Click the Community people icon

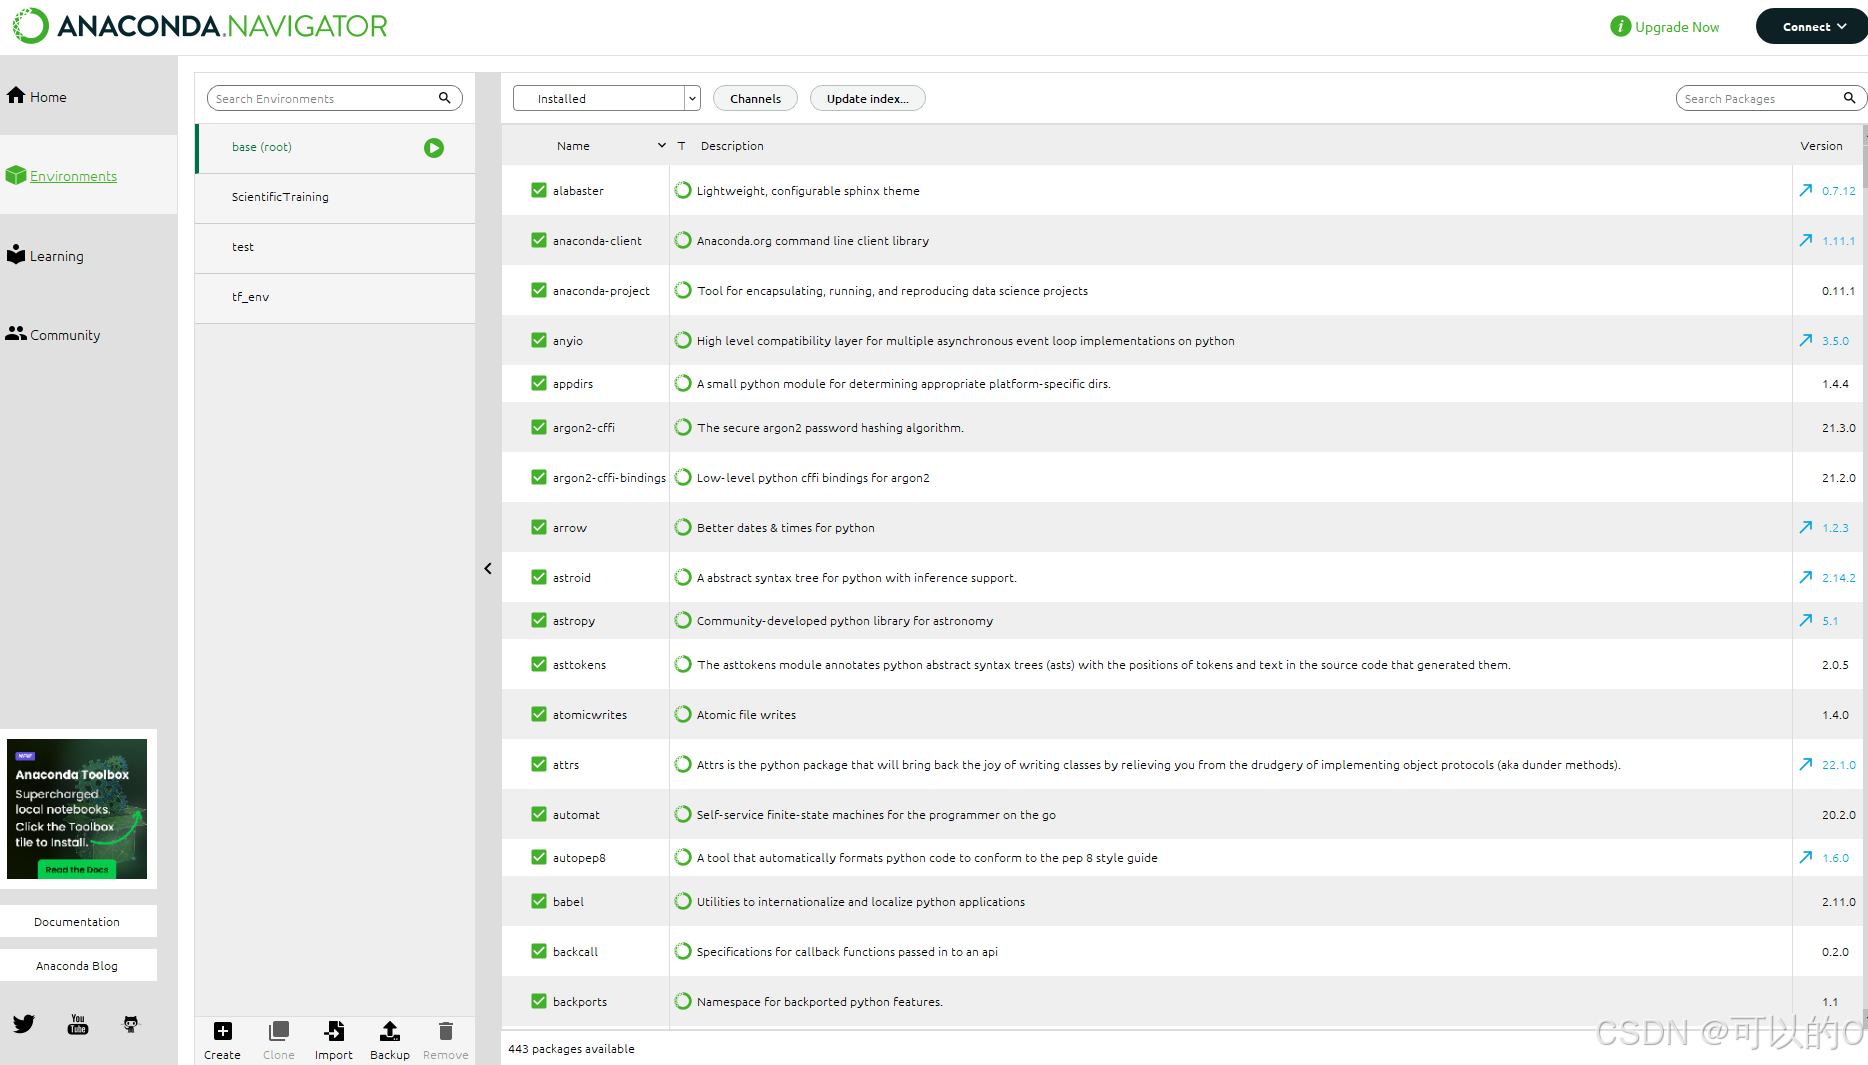[x=16, y=334]
